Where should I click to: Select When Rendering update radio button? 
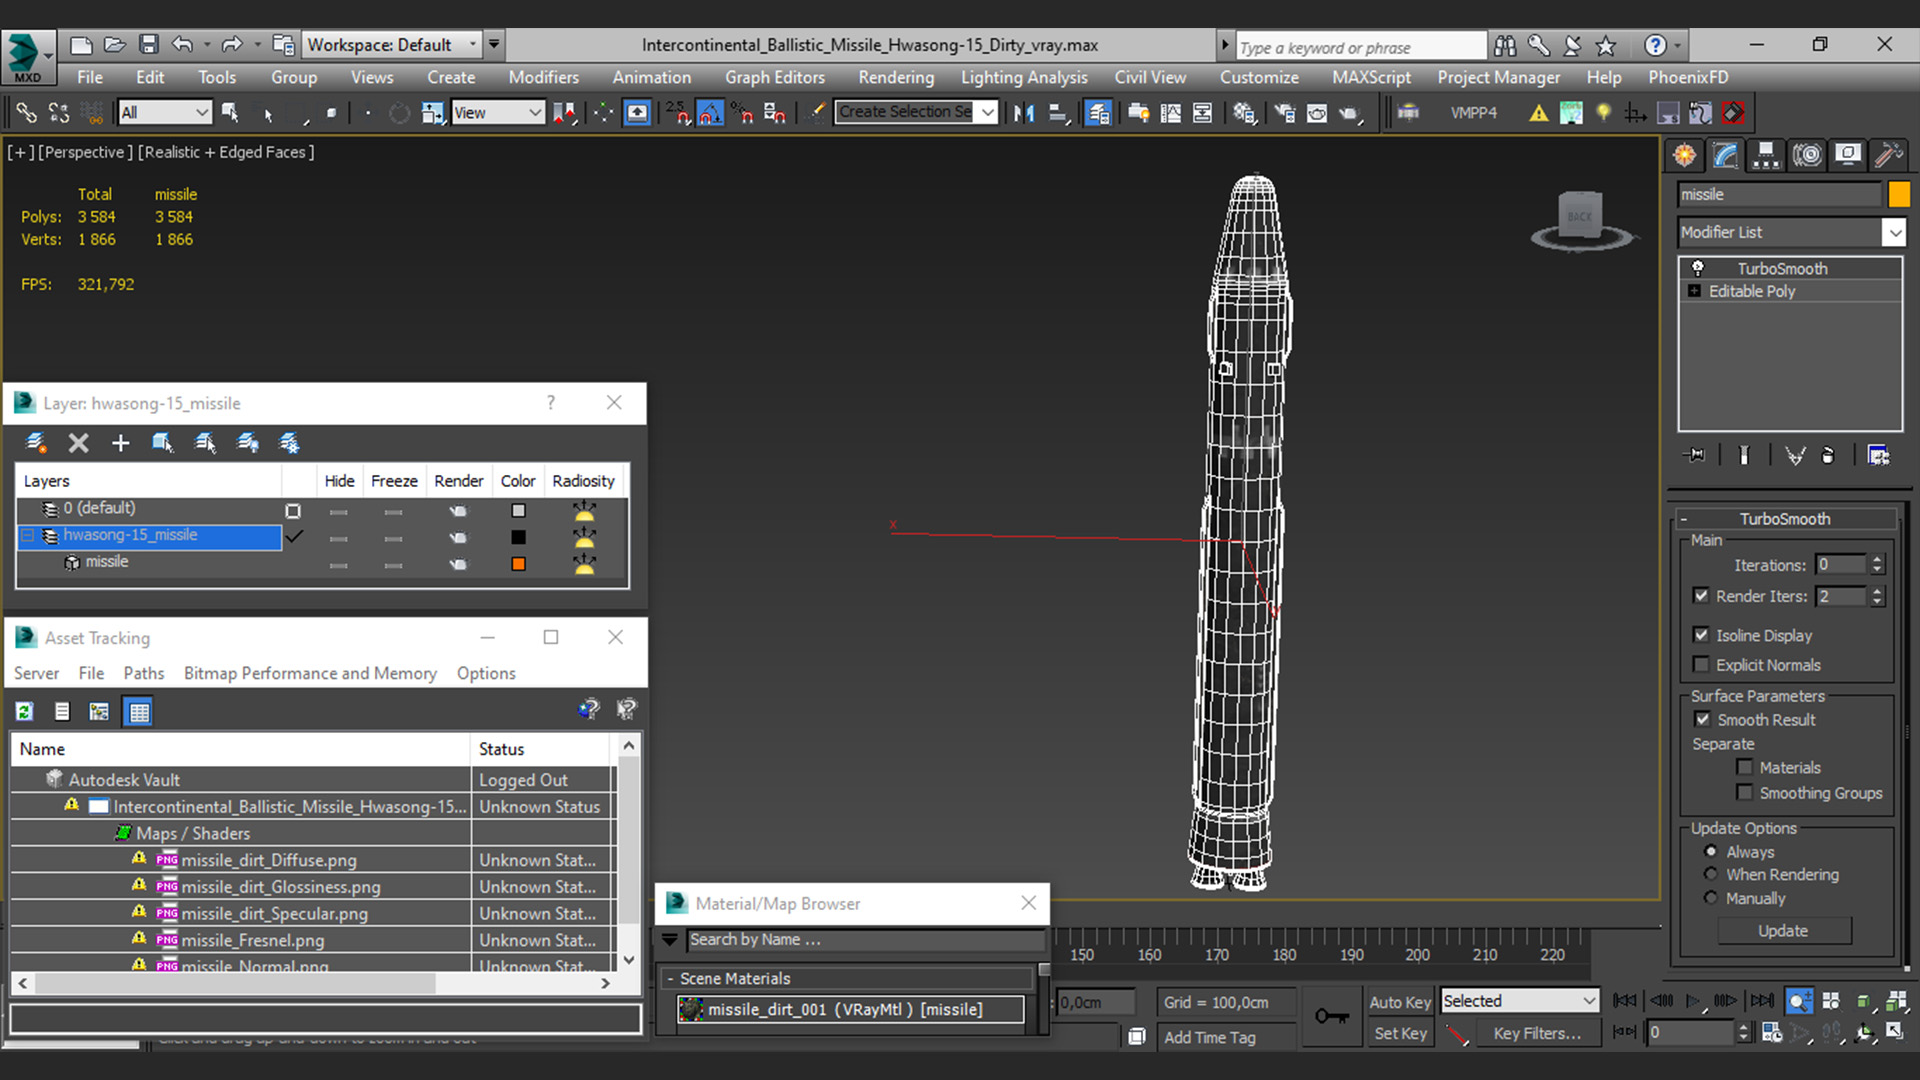[1711, 874]
